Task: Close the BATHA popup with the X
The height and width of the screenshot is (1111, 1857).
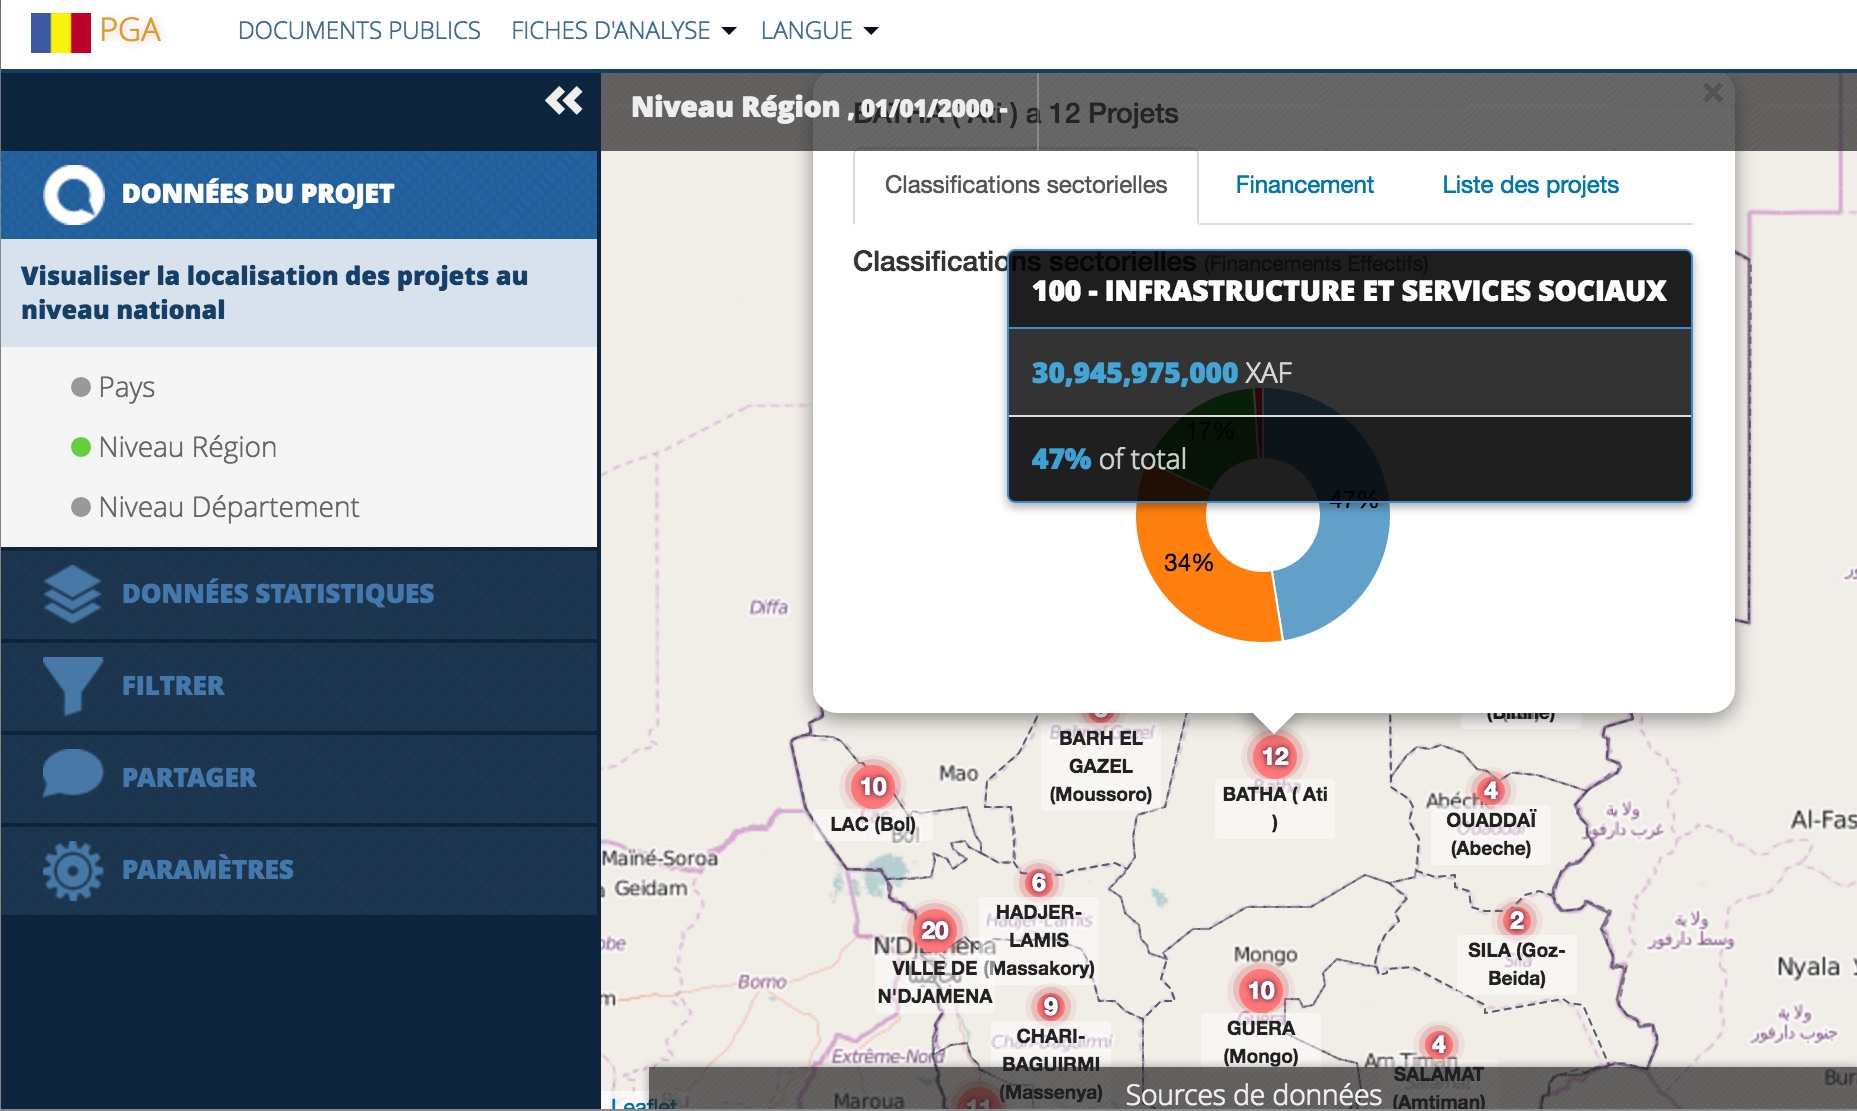Action: 1712,92
